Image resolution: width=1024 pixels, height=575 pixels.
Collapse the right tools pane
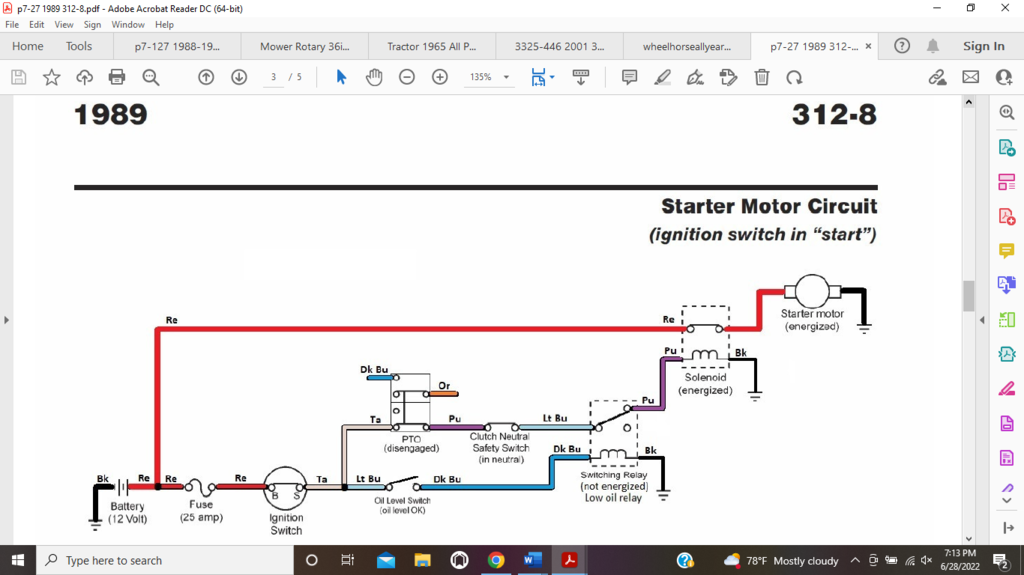tap(982, 320)
